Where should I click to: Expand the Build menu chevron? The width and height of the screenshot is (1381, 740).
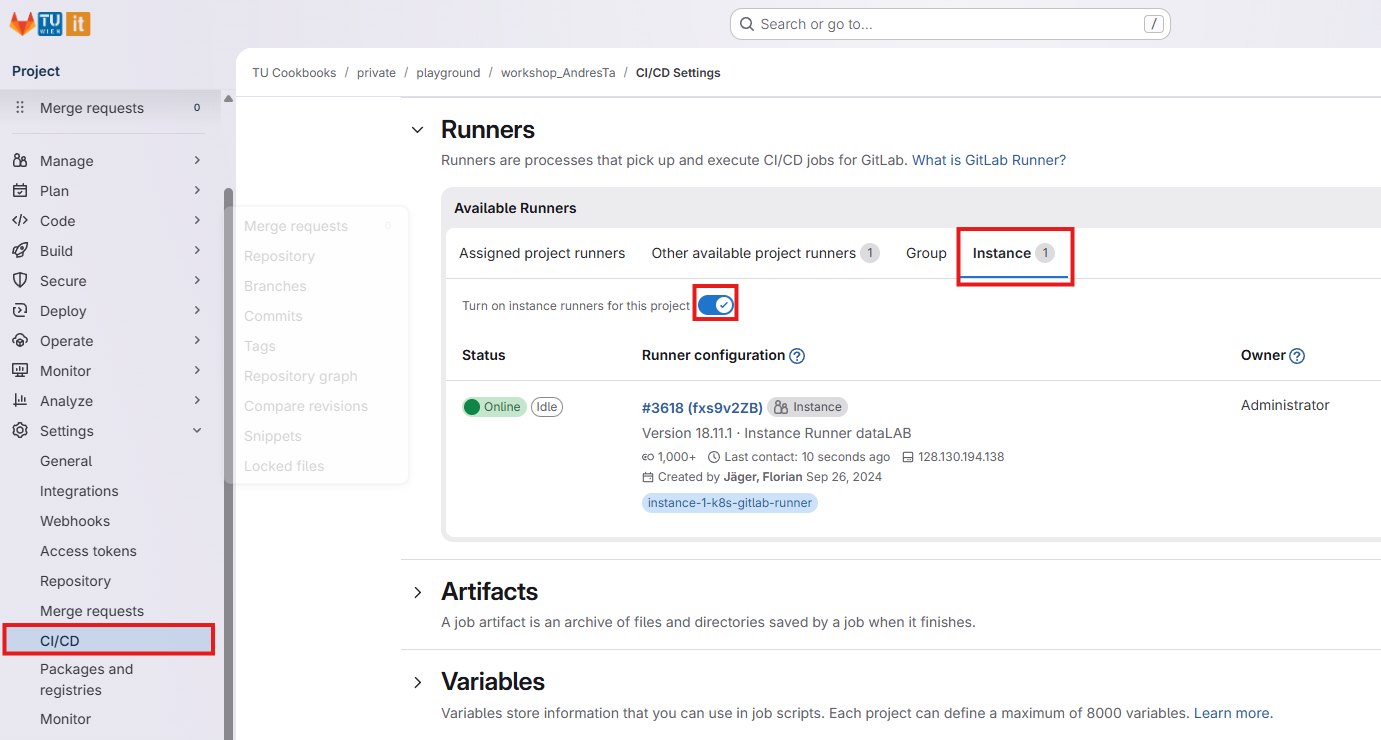(197, 251)
